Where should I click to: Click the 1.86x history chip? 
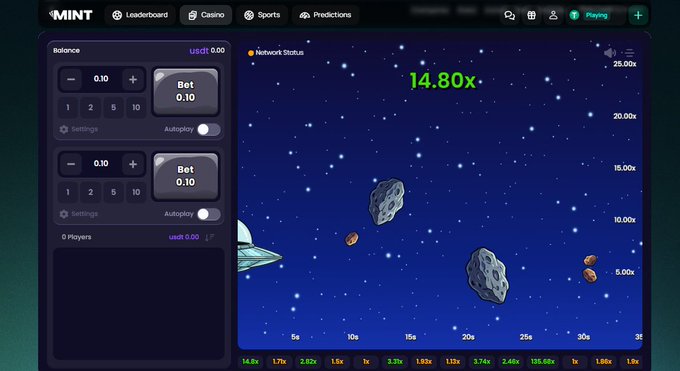[x=603, y=361]
